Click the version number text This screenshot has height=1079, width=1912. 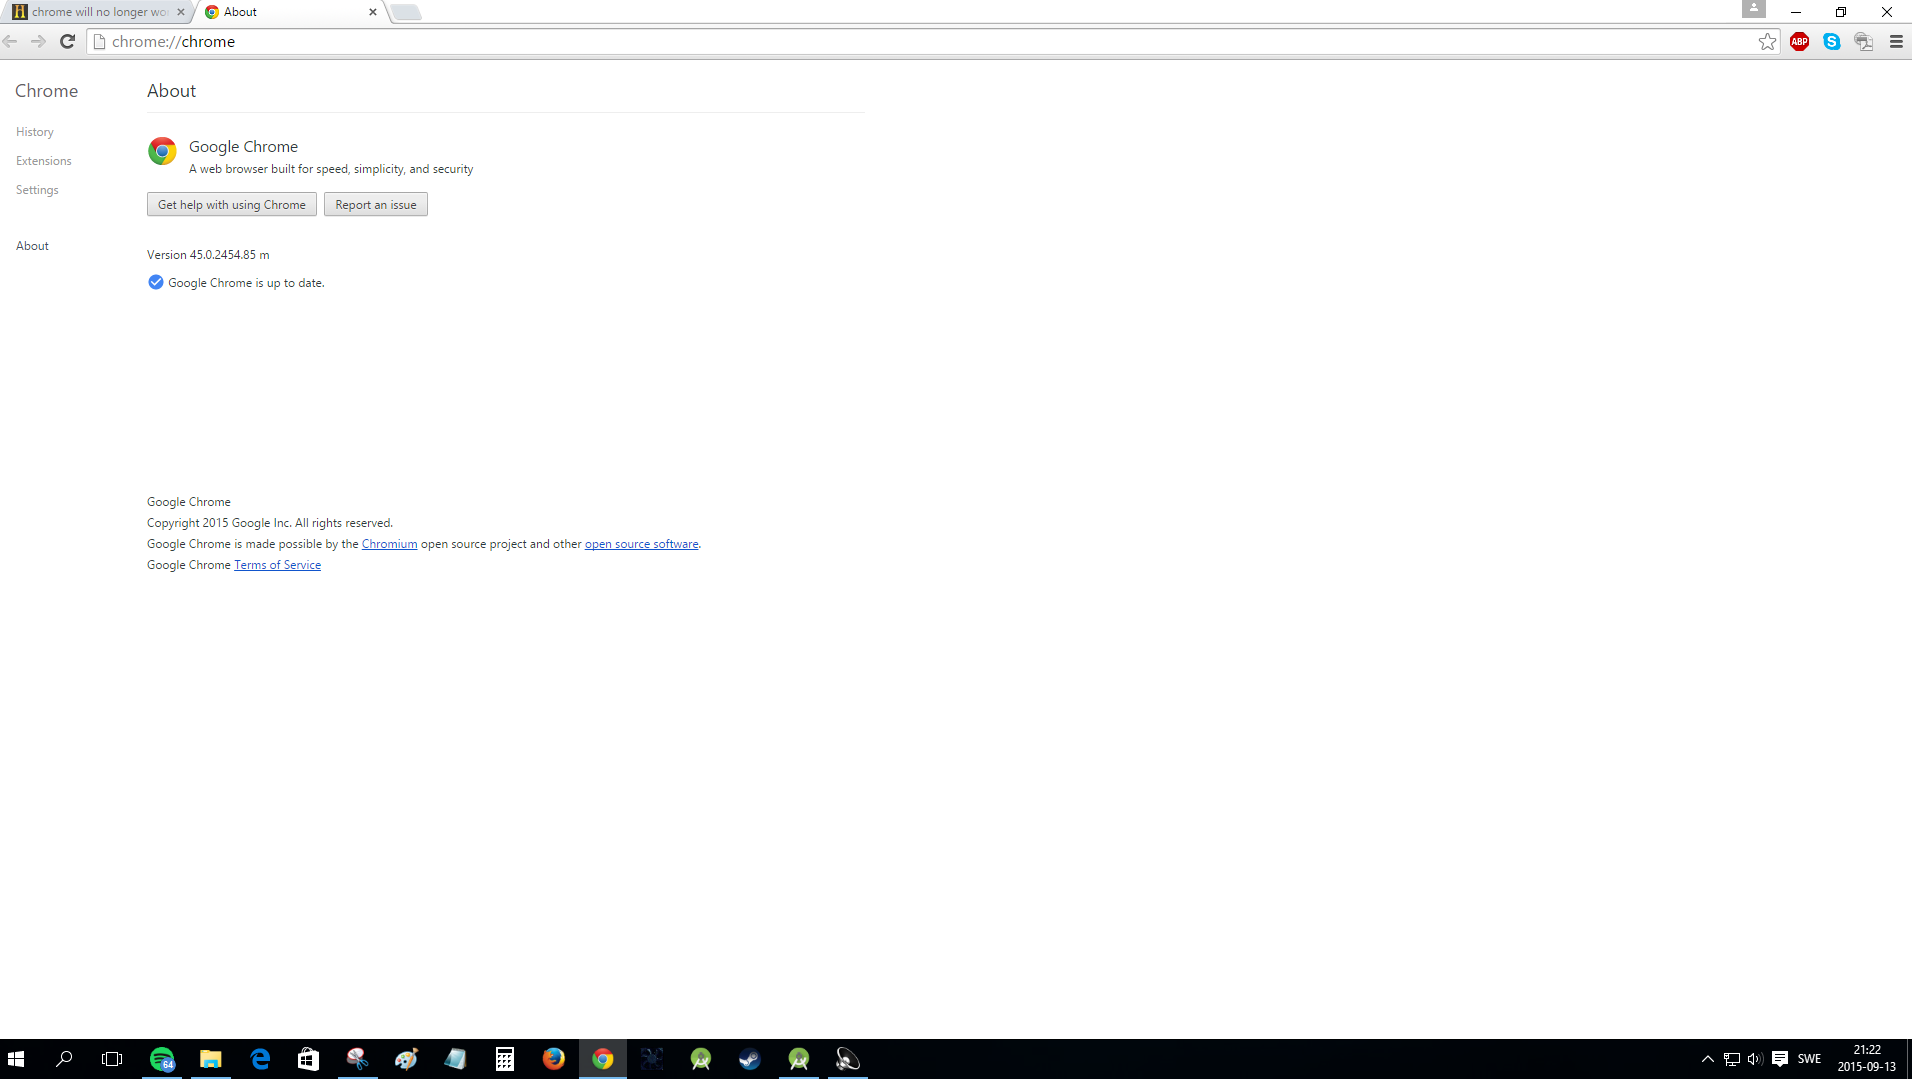click(208, 255)
